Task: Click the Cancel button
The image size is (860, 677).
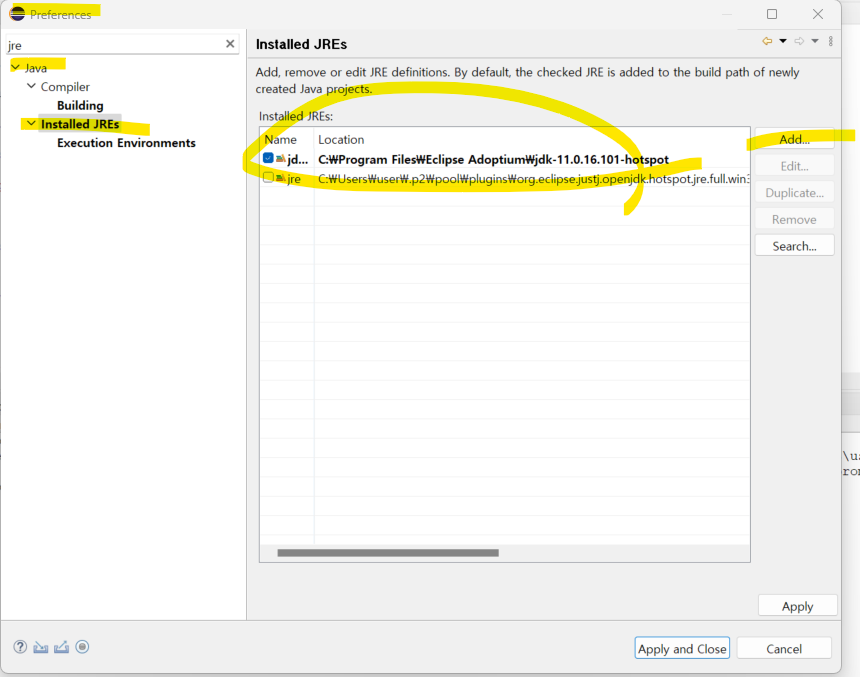Action: coord(784,648)
